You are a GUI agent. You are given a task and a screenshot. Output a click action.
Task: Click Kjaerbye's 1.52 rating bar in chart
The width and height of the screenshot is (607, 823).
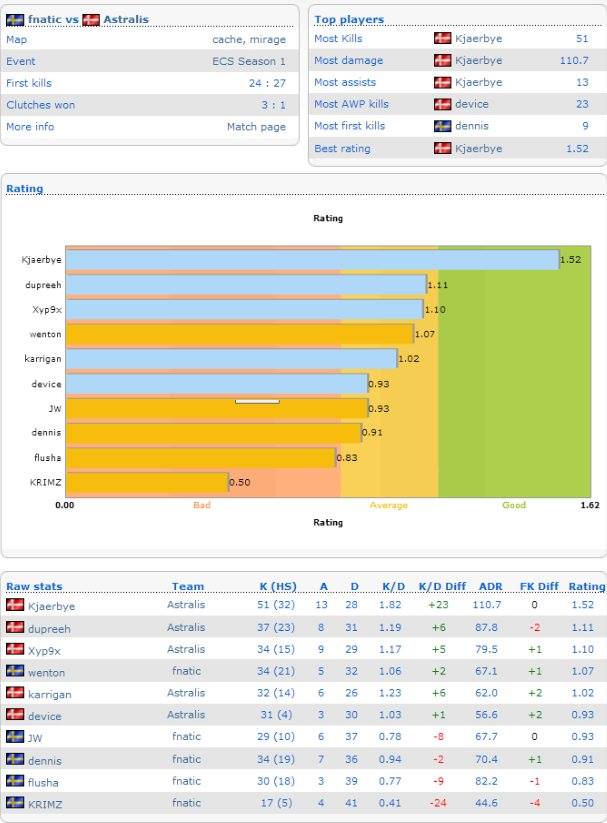click(312, 260)
